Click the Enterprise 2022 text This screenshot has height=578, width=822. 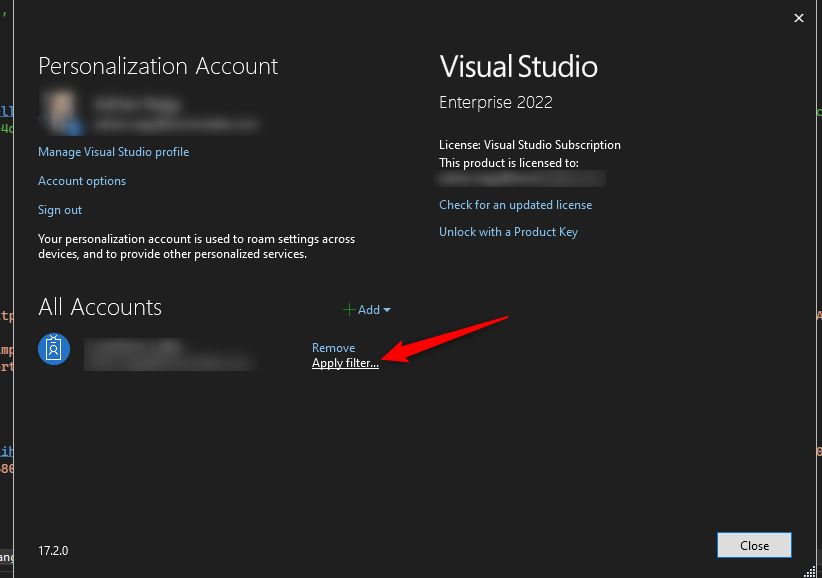495,102
